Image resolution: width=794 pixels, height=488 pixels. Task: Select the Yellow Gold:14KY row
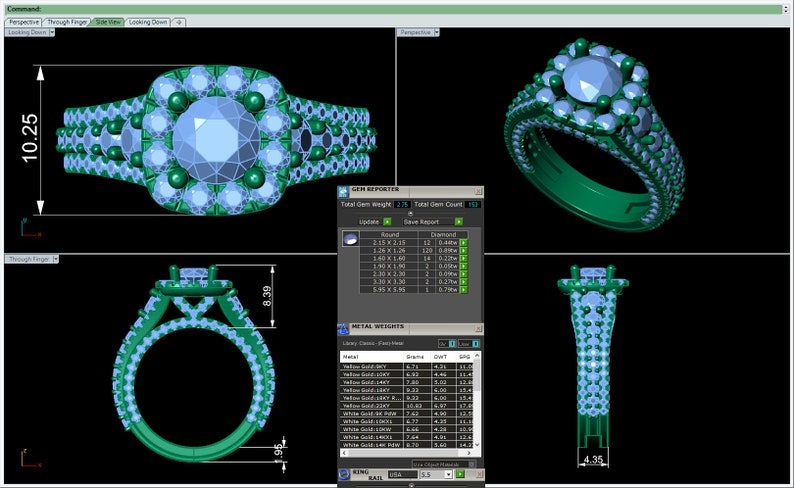click(x=407, y=382)
